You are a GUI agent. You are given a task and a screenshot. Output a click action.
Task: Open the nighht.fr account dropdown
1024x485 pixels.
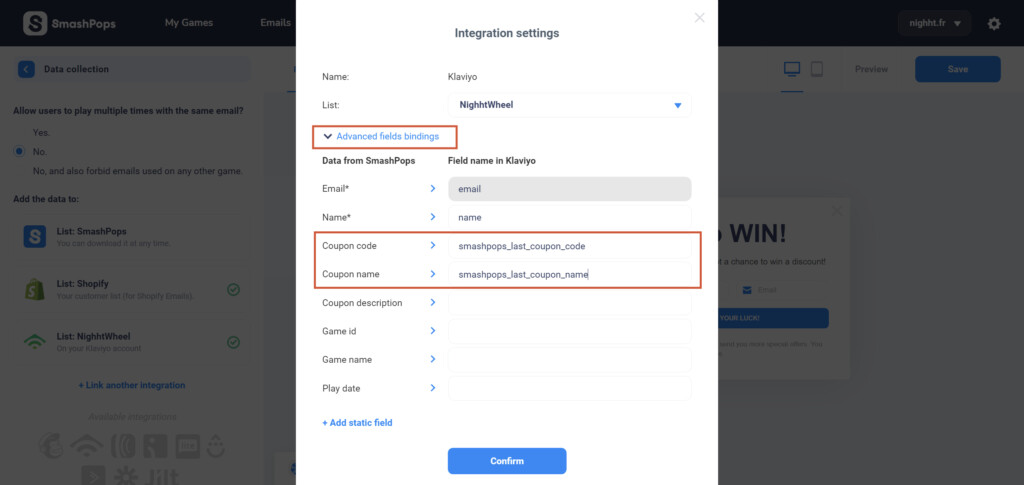coord(934,23)
